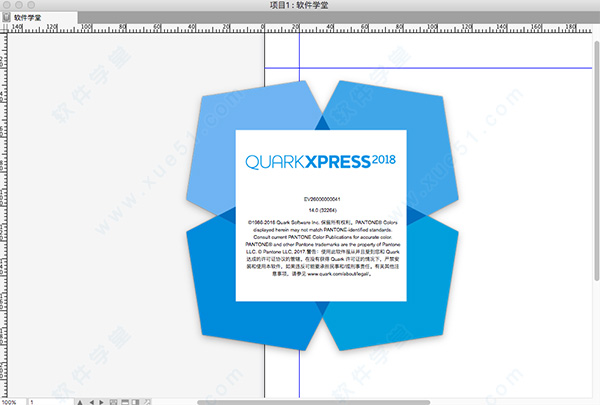Screen dimensions: 600x405
Task: Click the zoom window button in title bar
Action: click(31, 5)
